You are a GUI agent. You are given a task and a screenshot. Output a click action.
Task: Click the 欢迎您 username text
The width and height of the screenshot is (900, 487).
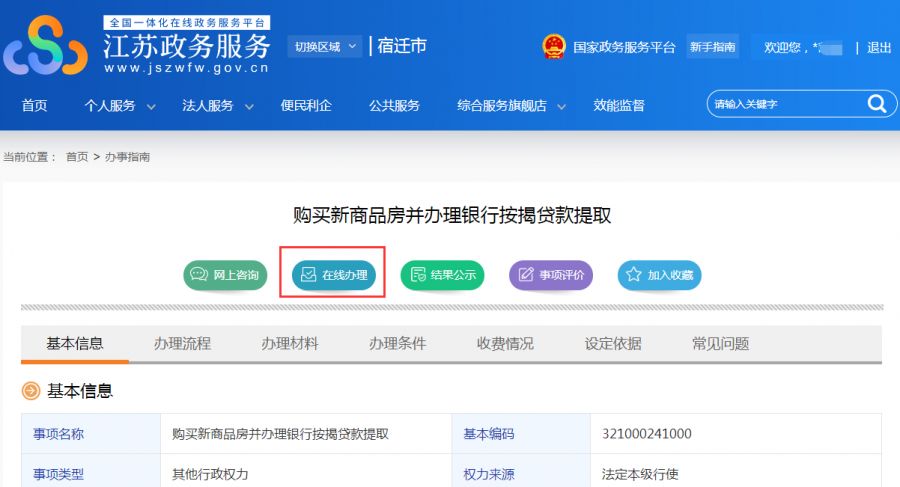click(802, 48)
